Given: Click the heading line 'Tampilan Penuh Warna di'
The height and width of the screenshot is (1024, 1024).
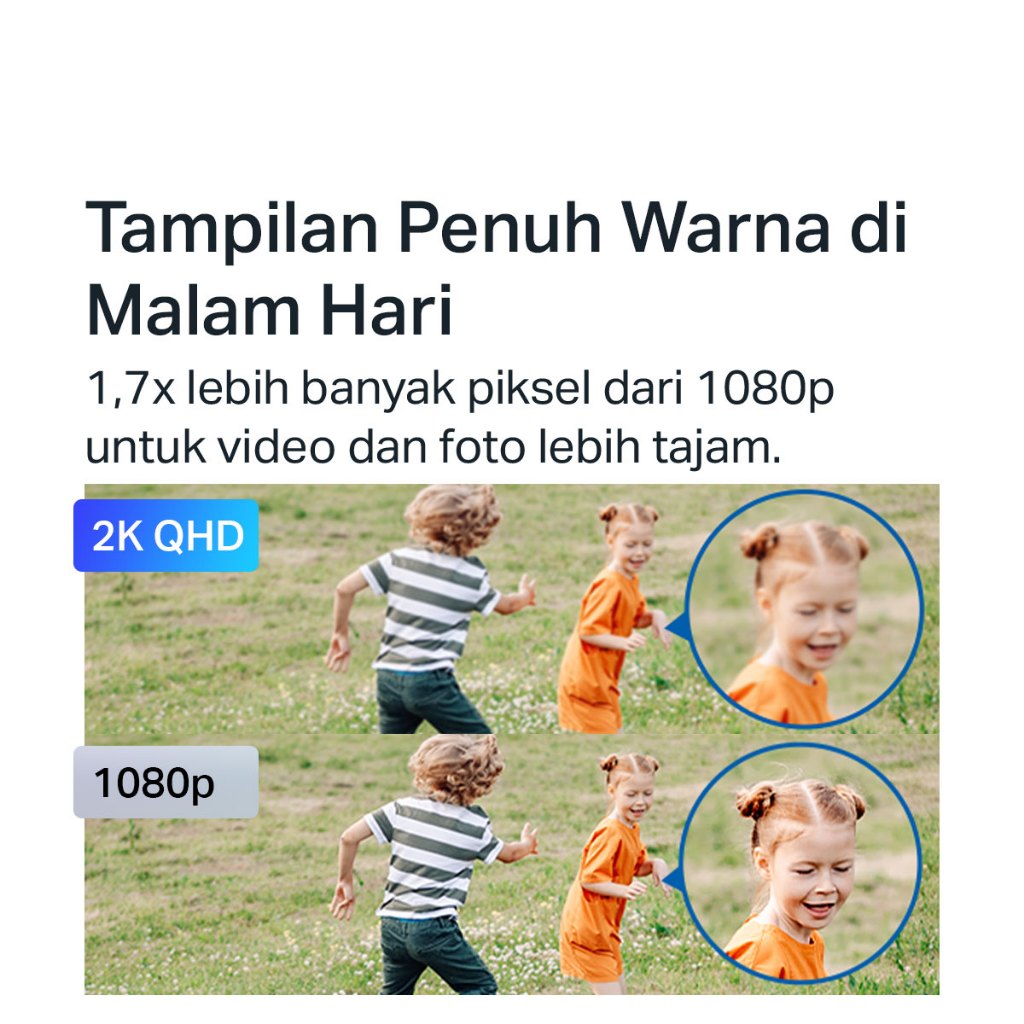Looking at the screenshot, I should pos(496,229).
